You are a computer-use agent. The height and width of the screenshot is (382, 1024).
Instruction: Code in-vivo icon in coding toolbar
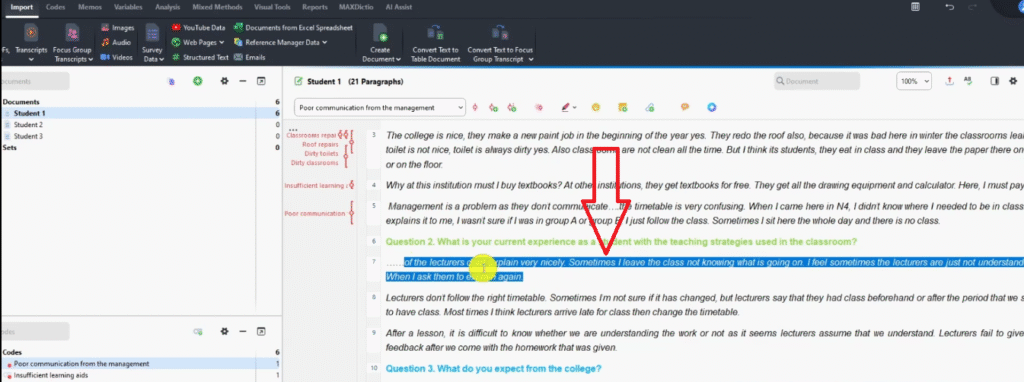512,107
